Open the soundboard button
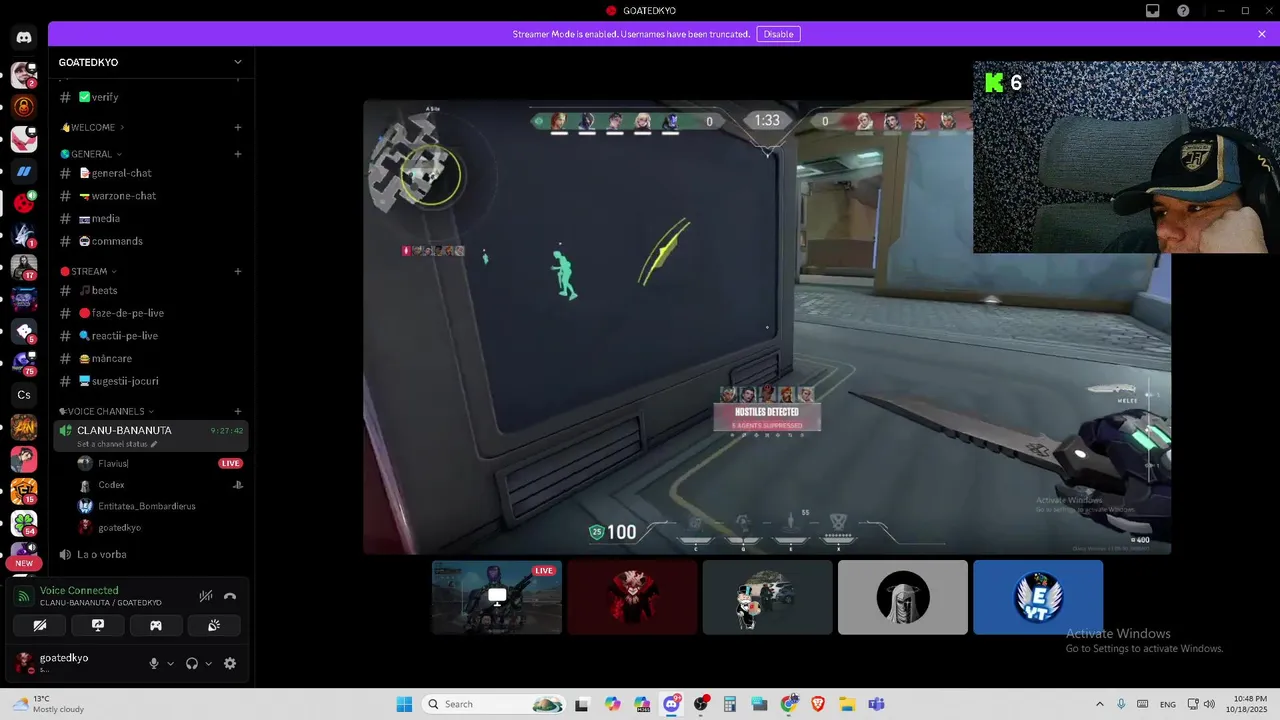The width and height of the screenshot is (1280, 720). (x=214, y=625)
